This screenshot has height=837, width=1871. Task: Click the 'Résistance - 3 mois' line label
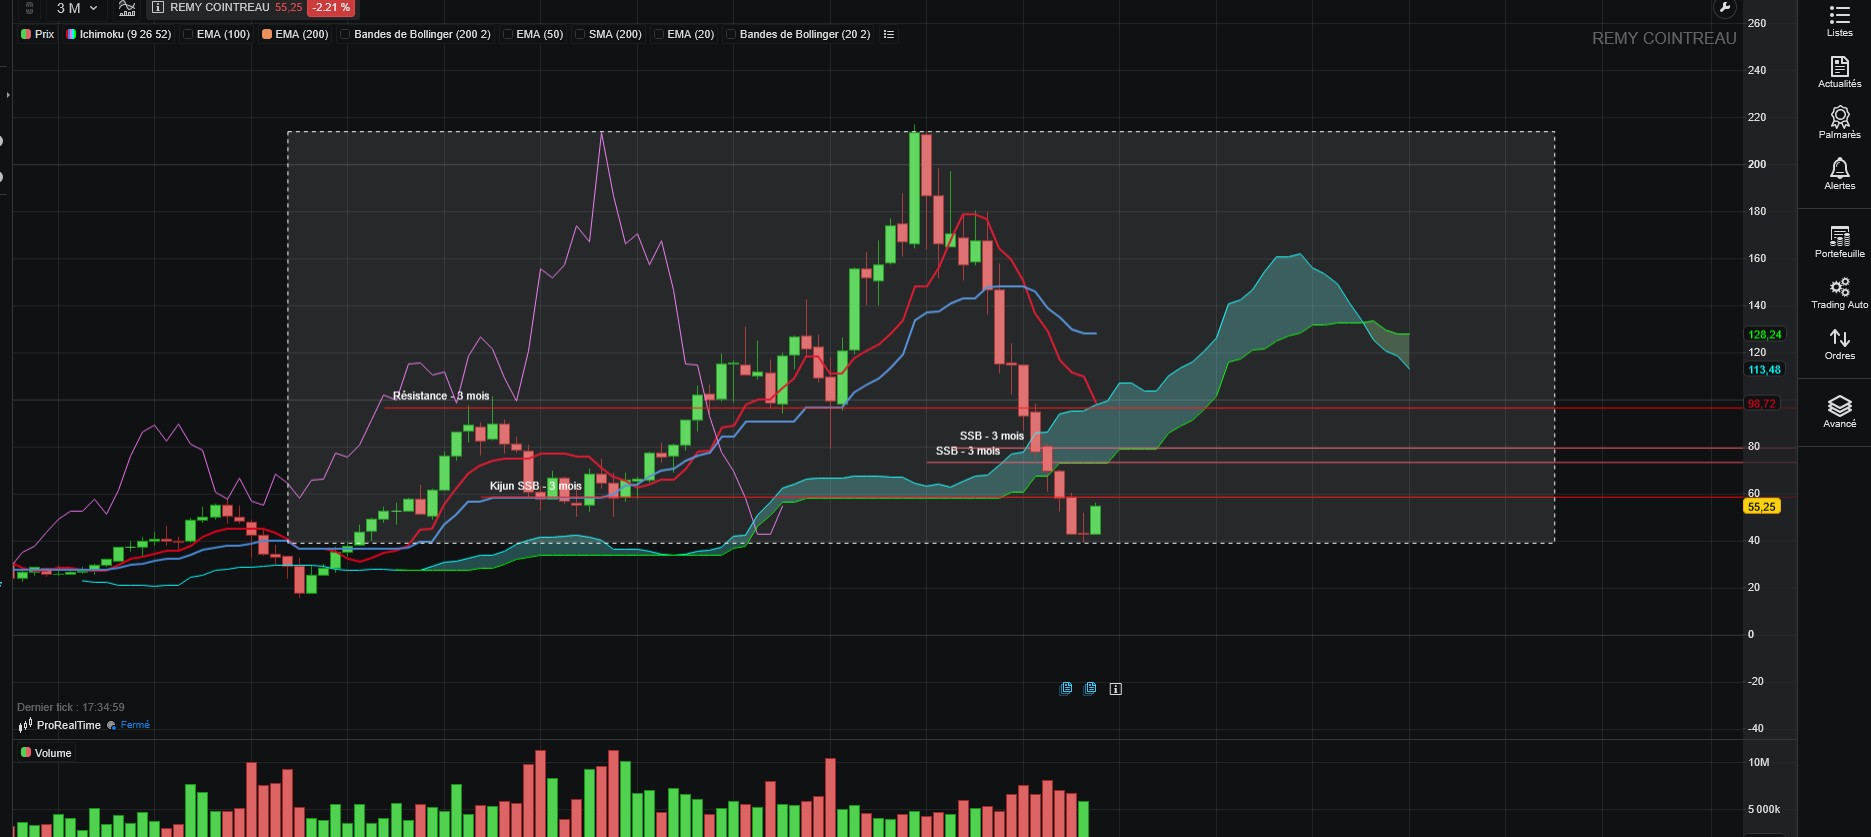point(441,396)
